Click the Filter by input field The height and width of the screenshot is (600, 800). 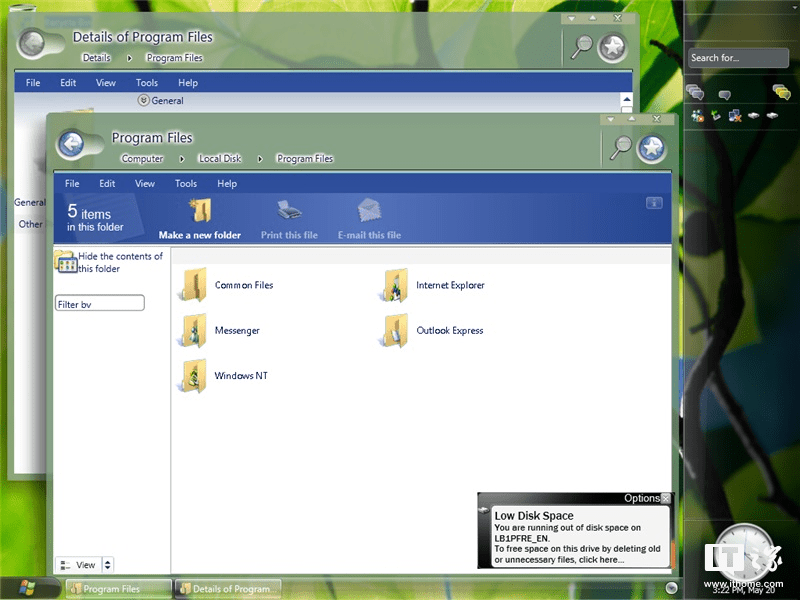coord(99,303)
